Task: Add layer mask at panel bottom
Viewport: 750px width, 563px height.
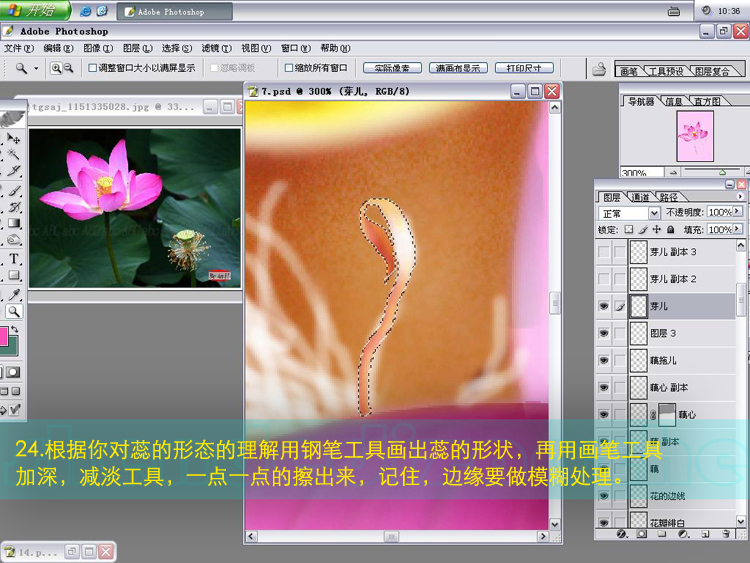Action: pyautogui.click(x=642, y=534)
